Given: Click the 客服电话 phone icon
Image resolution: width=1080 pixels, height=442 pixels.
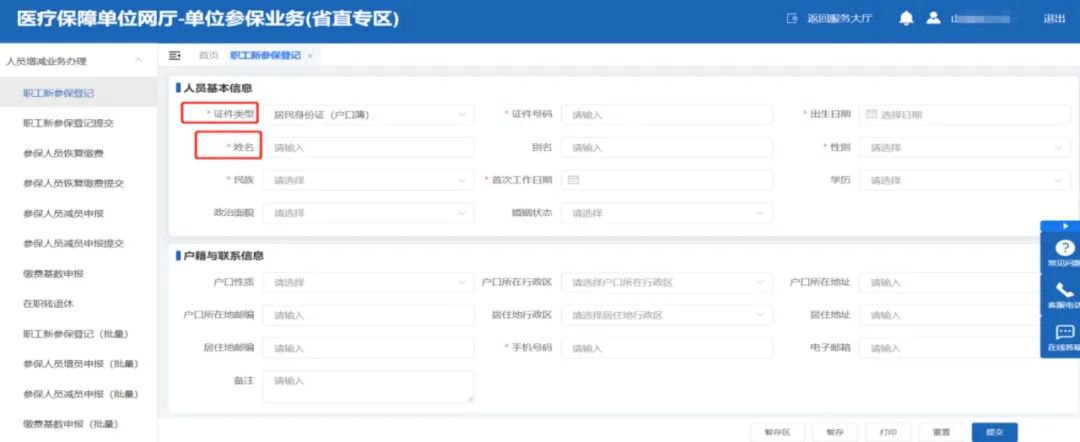Looking at the screenshot, I should (1064, 291).
